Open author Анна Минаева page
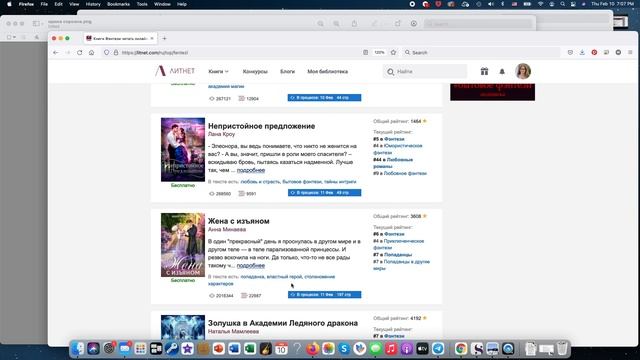The image size is (640, 360). click(x=227, y=229)
